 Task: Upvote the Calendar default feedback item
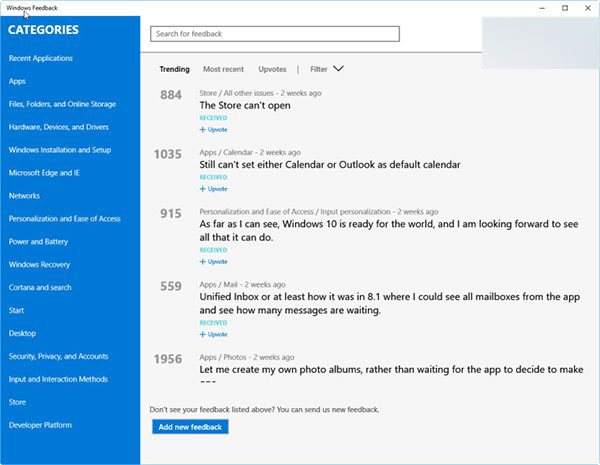[214, 189]
